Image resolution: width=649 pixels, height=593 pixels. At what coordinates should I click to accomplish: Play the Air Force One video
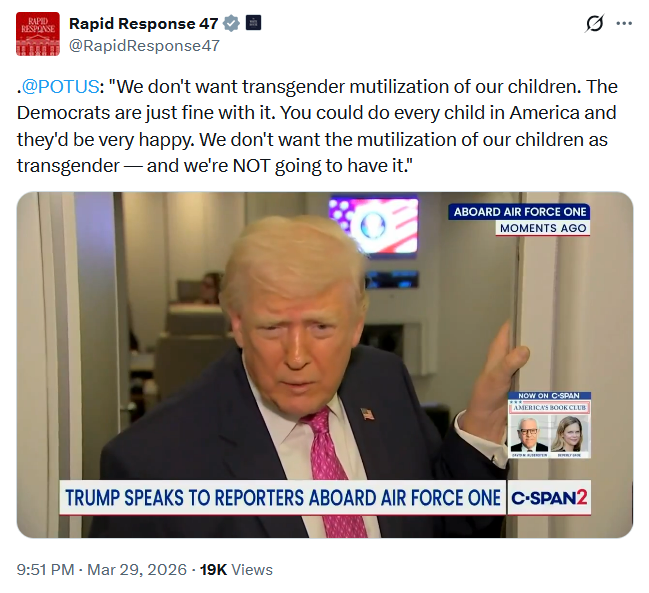coord(324,365)
